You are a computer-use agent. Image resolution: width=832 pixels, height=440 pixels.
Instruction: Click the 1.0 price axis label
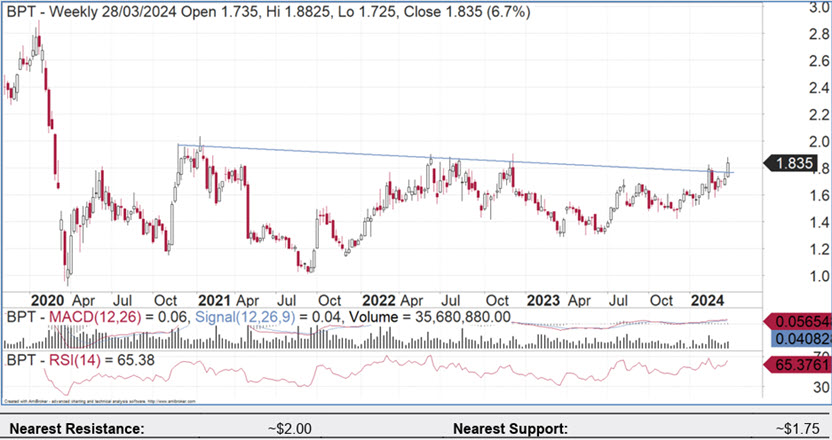pos(819,276)
